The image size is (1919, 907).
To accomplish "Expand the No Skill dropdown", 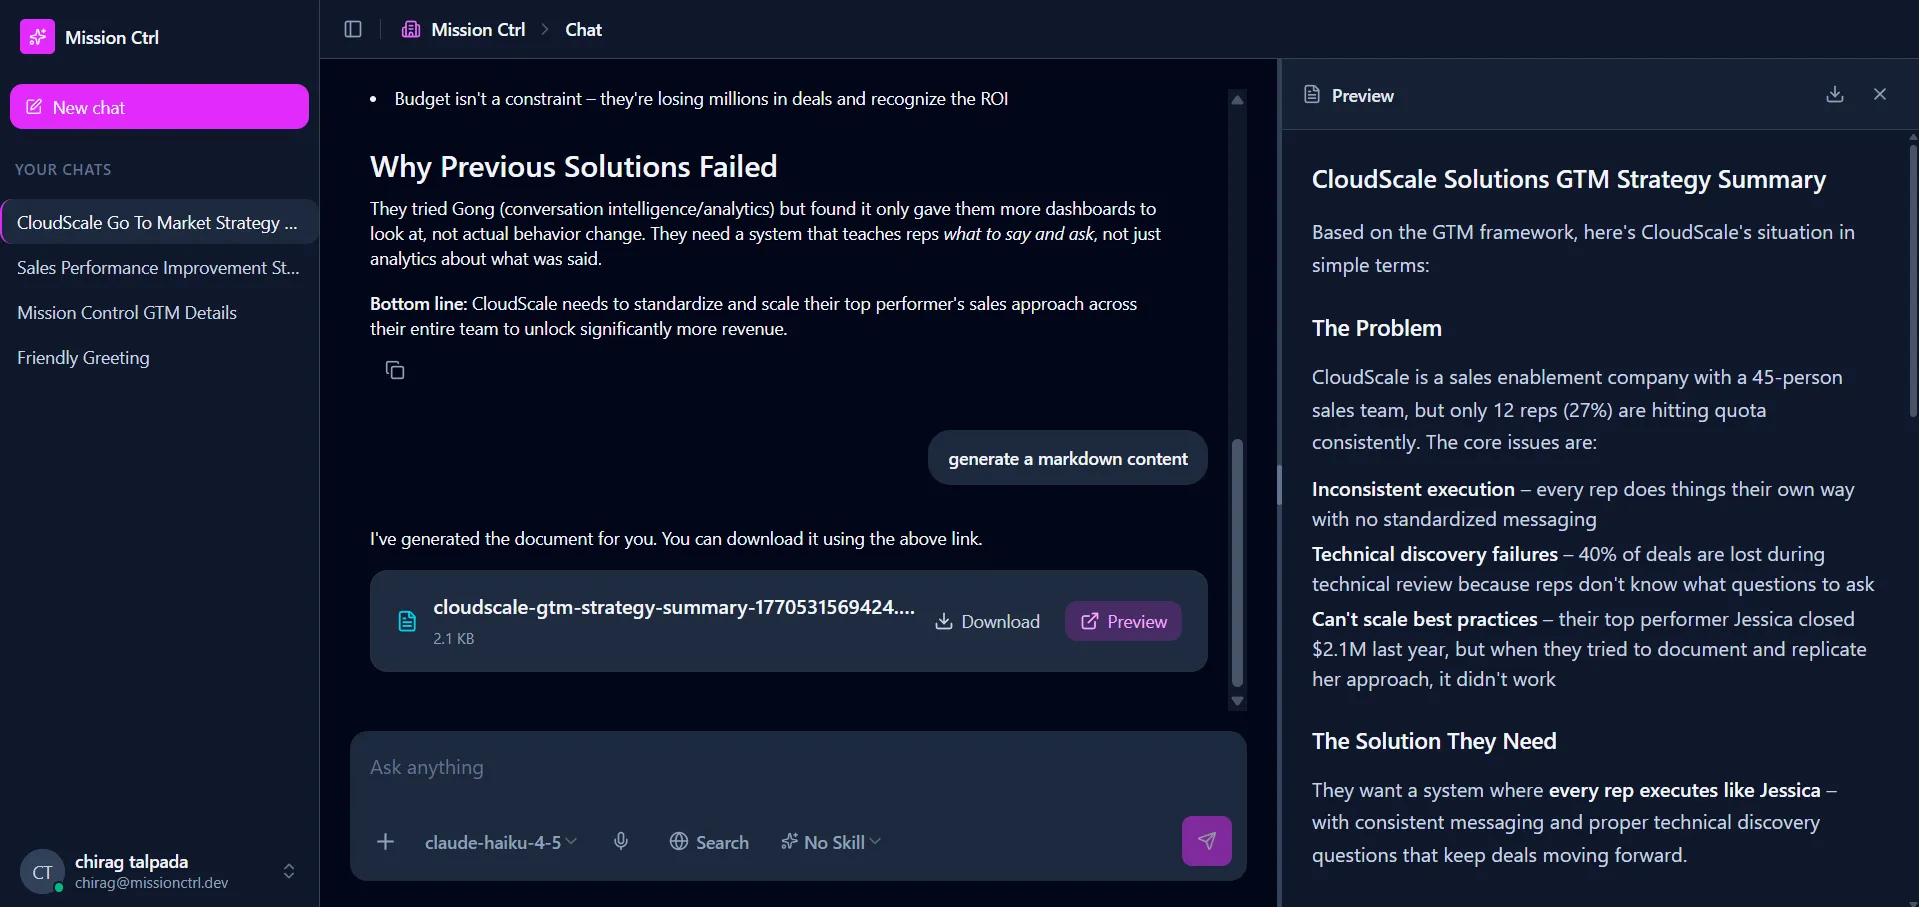I will coord(831,842).
